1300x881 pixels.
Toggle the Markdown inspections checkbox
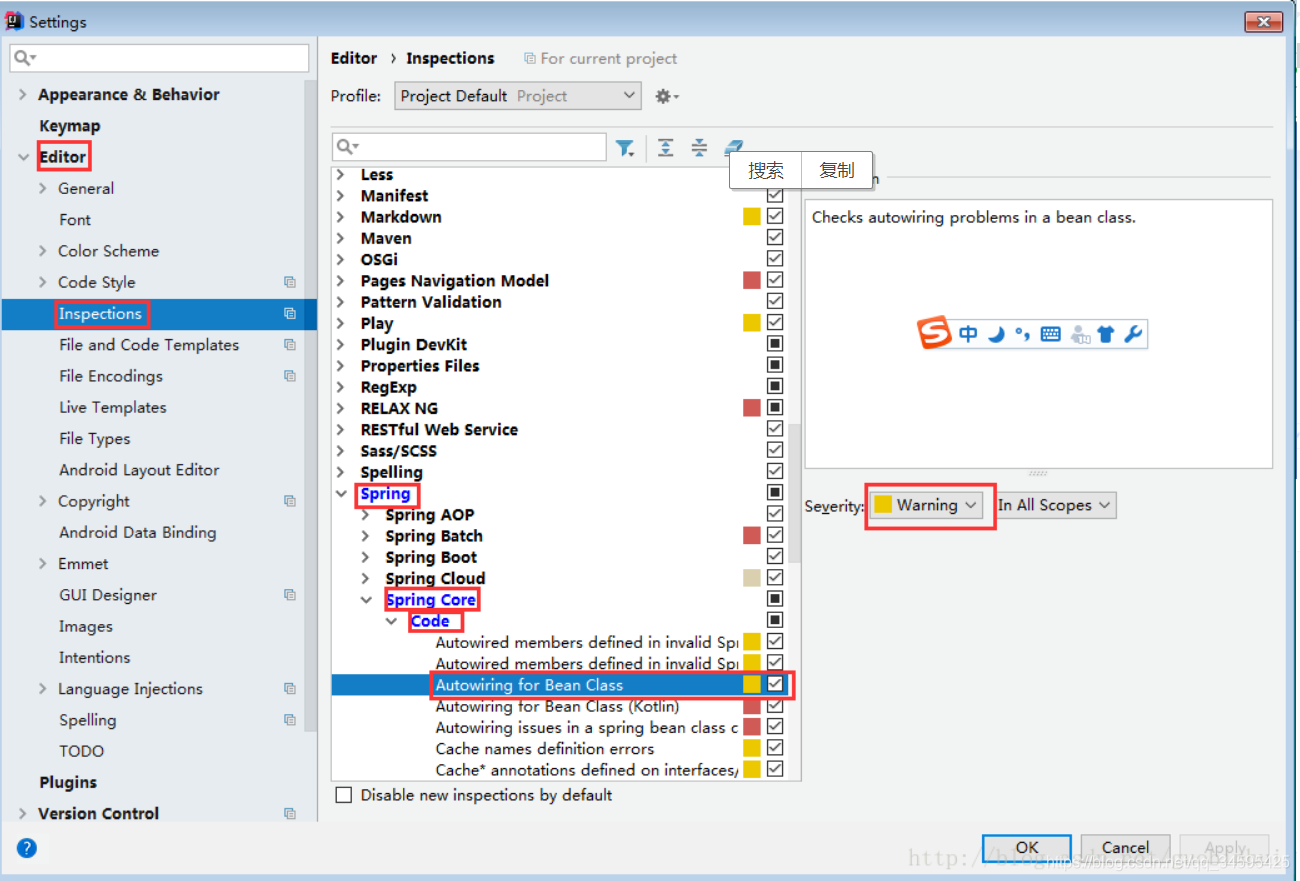(775, 216)
